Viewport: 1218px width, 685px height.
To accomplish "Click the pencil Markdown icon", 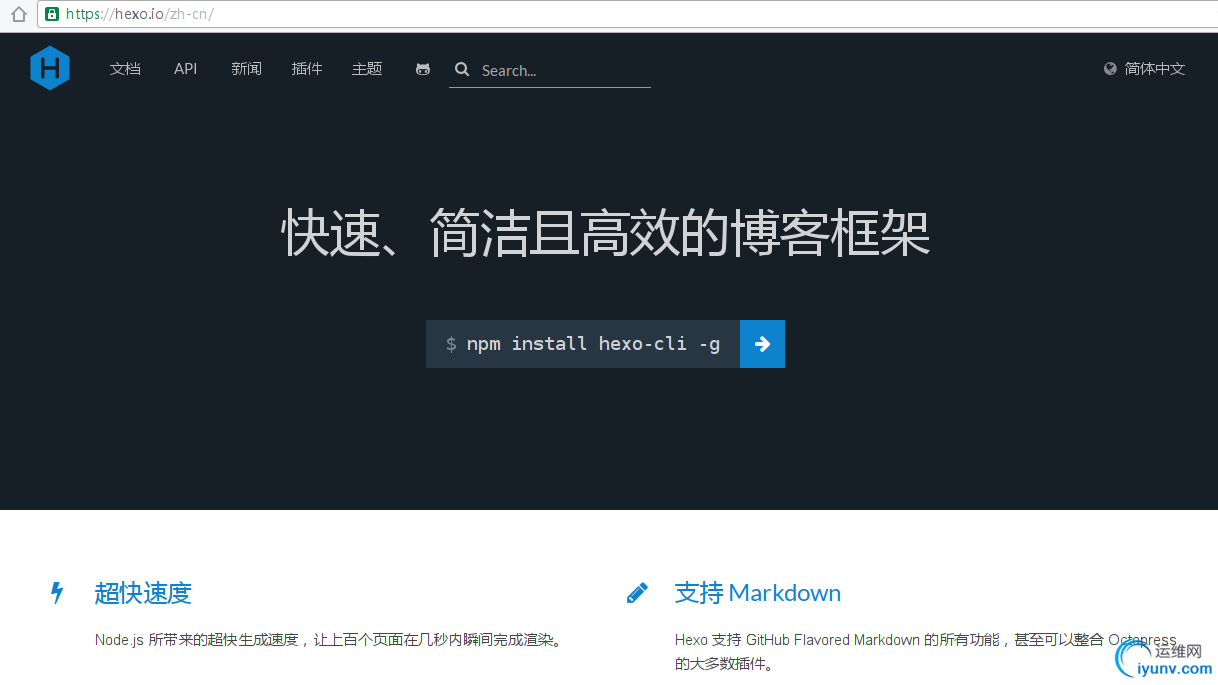I will (x=637, y=593).
